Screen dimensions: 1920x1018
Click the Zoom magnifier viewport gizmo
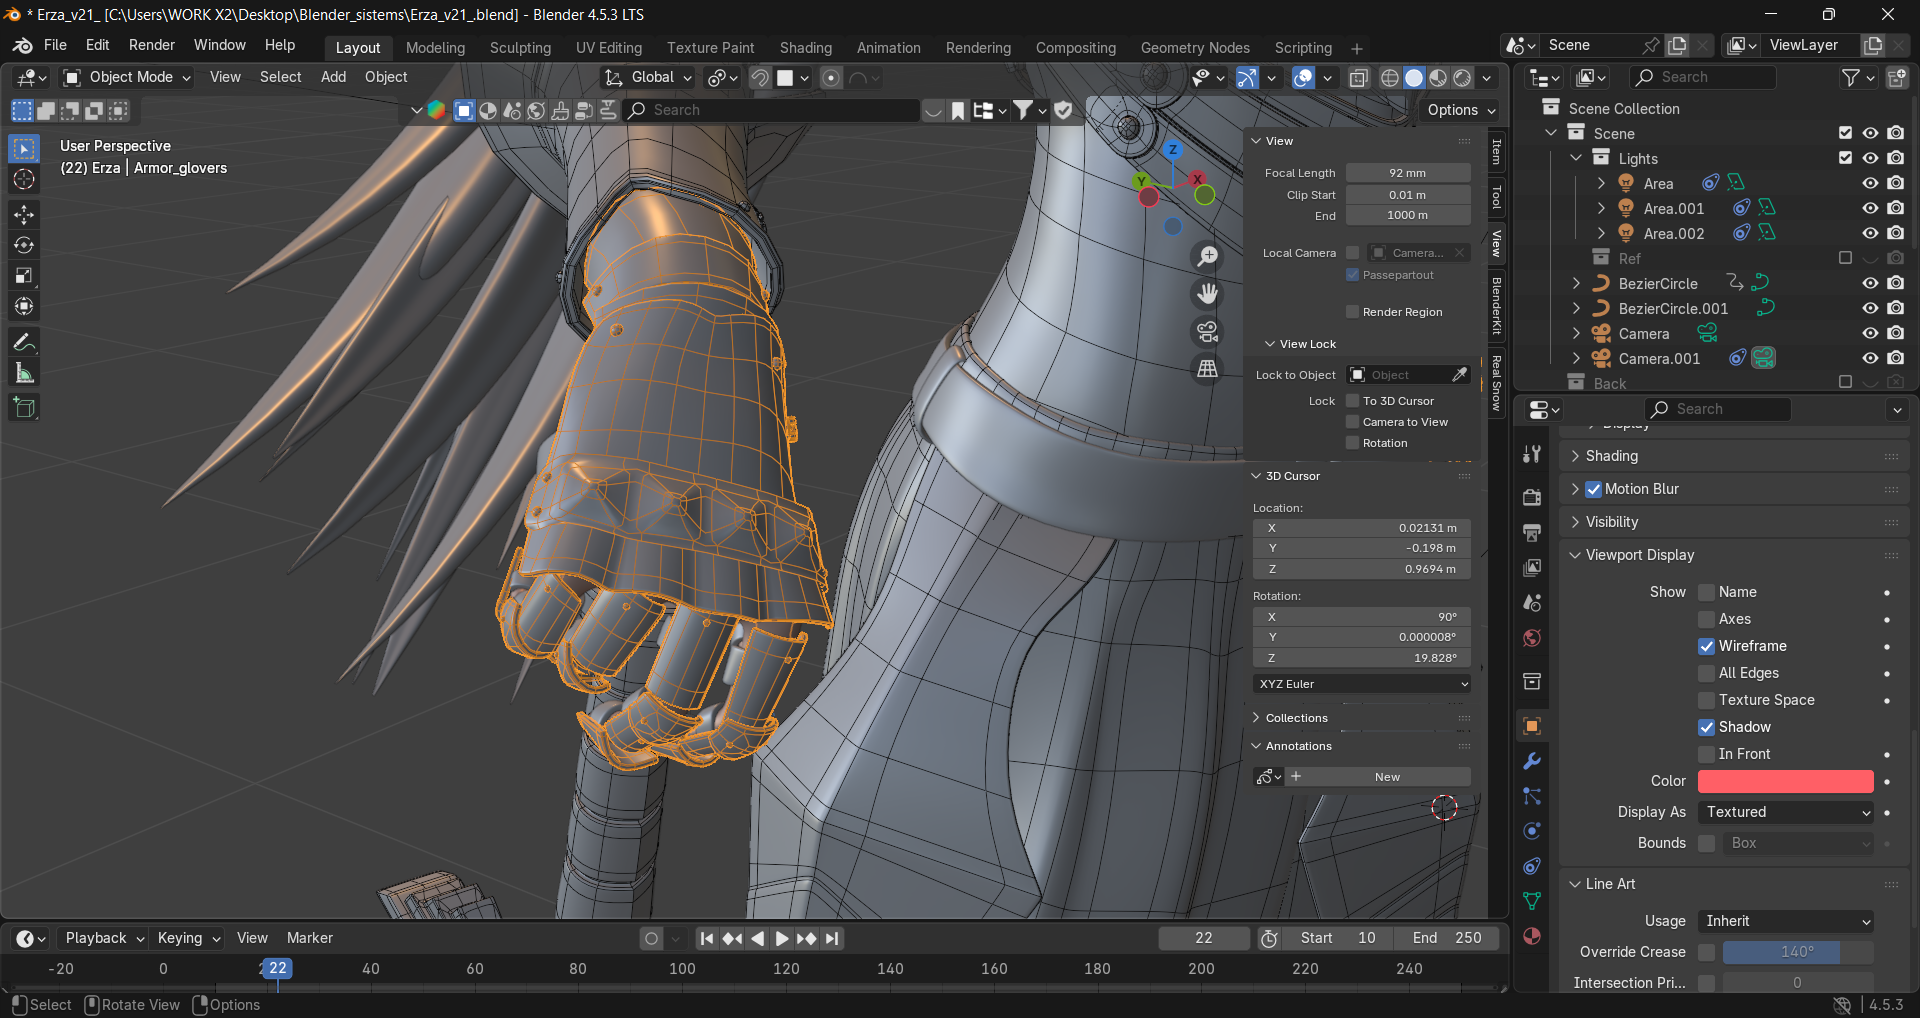tap(1208, 256)
